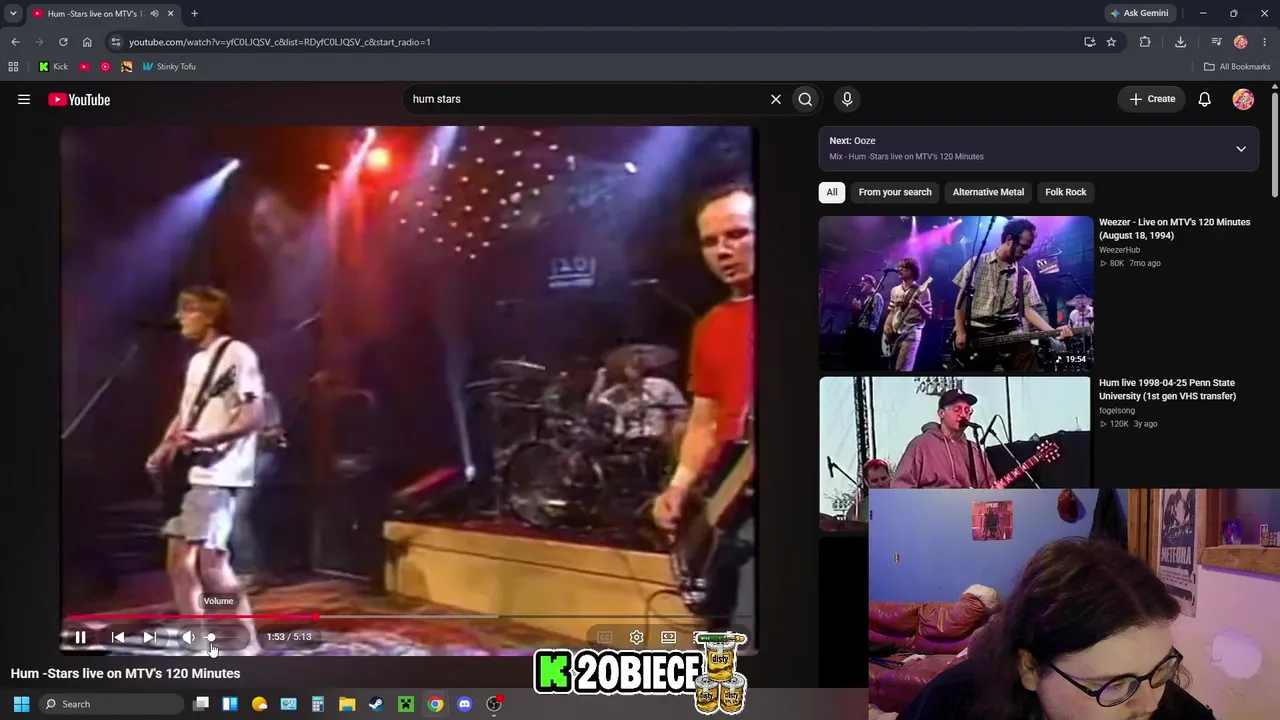The image size is (1280, 720).
Task: Click the taskbar Search box
Action: pyautogui.click(x=110, y=704)
